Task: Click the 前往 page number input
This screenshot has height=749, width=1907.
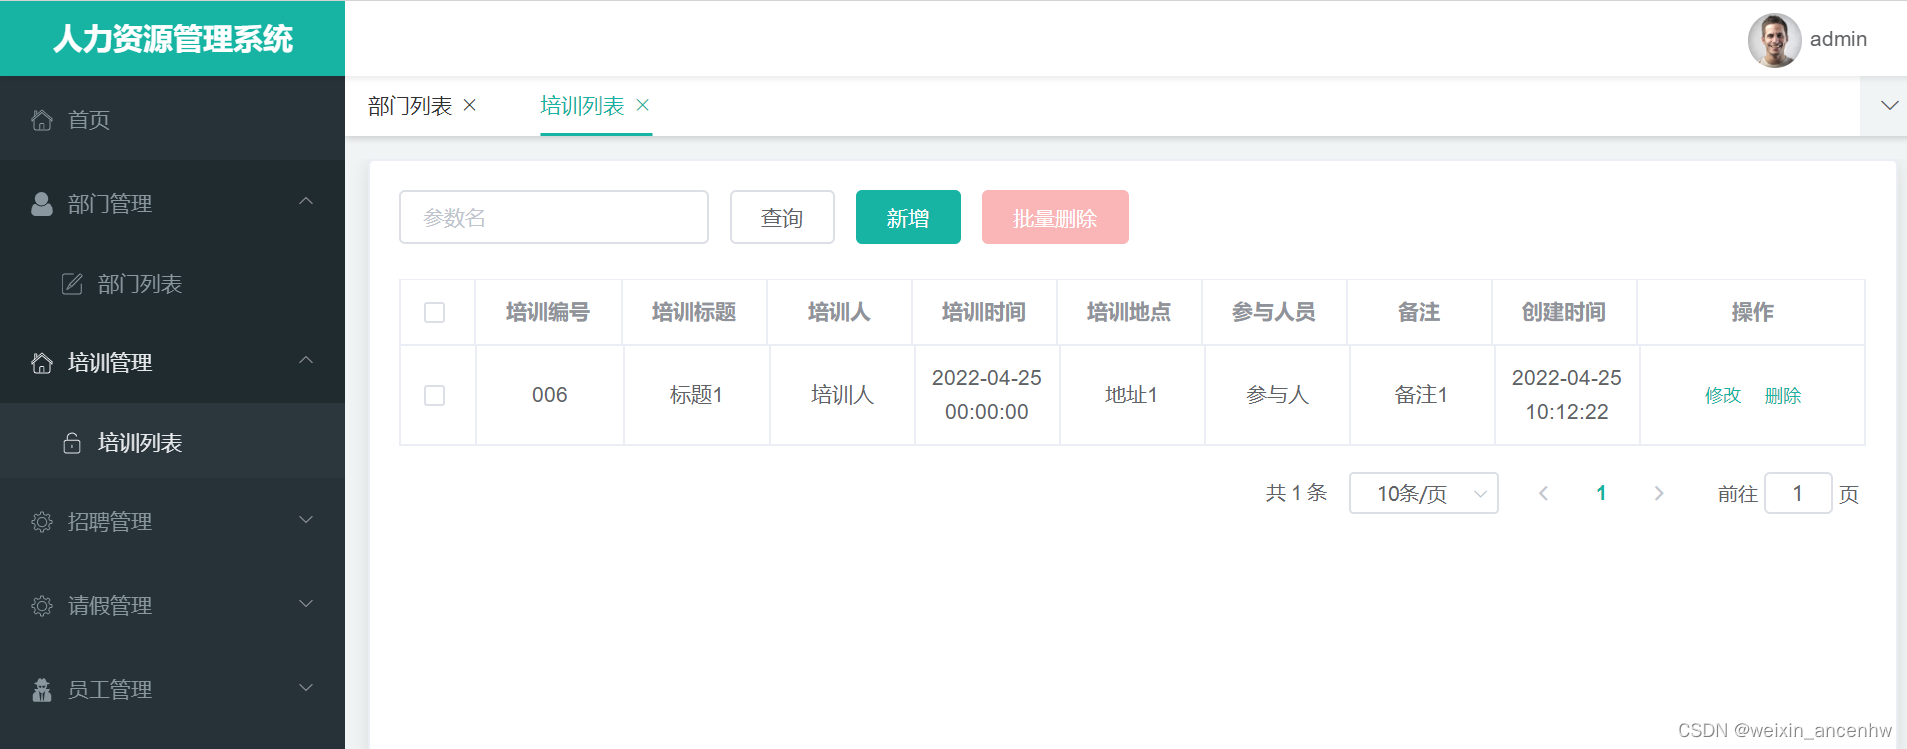Action: [1798, 493]
